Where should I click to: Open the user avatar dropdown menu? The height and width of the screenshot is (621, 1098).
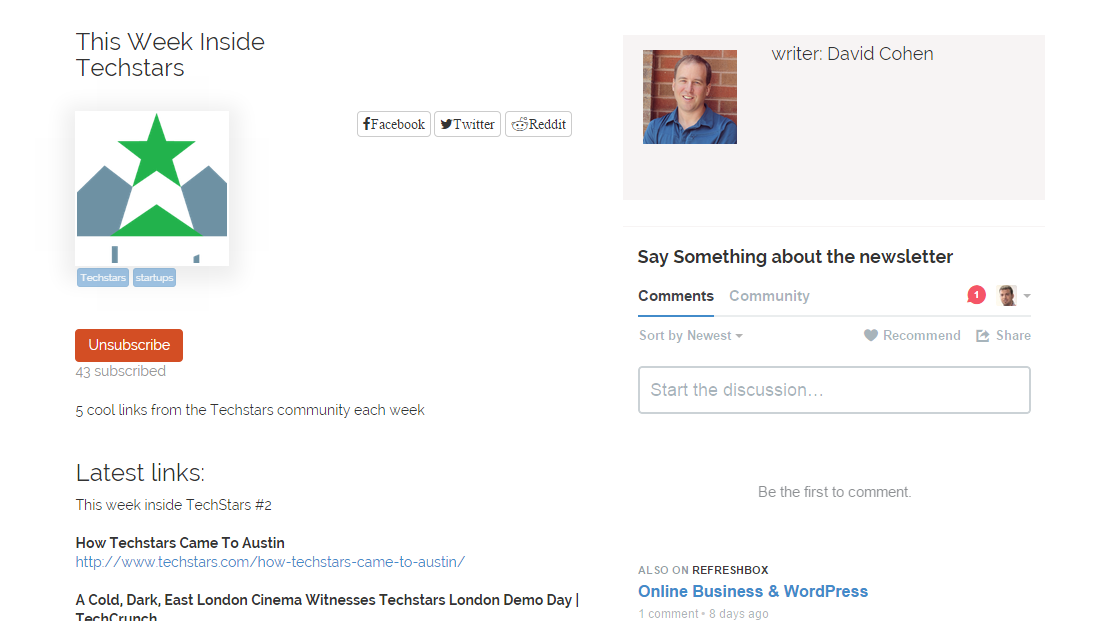point(1014,296)
